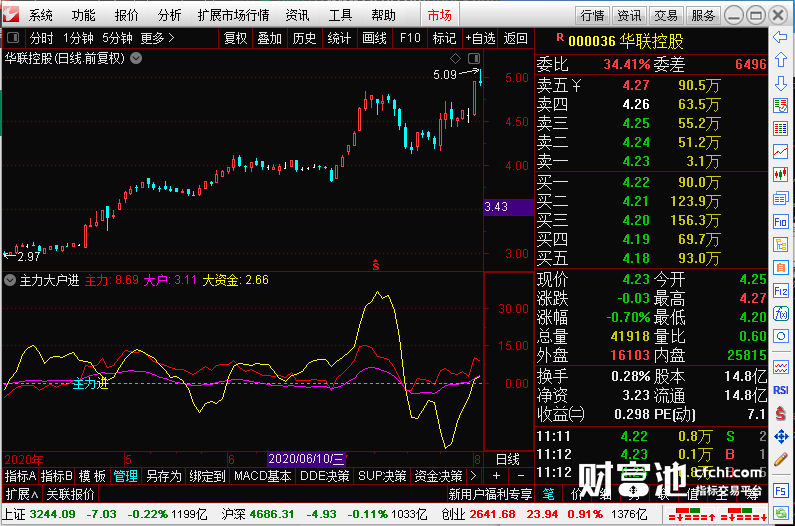Open dropdown beside 华联控股(日线.前复权) title

point(136,58)
